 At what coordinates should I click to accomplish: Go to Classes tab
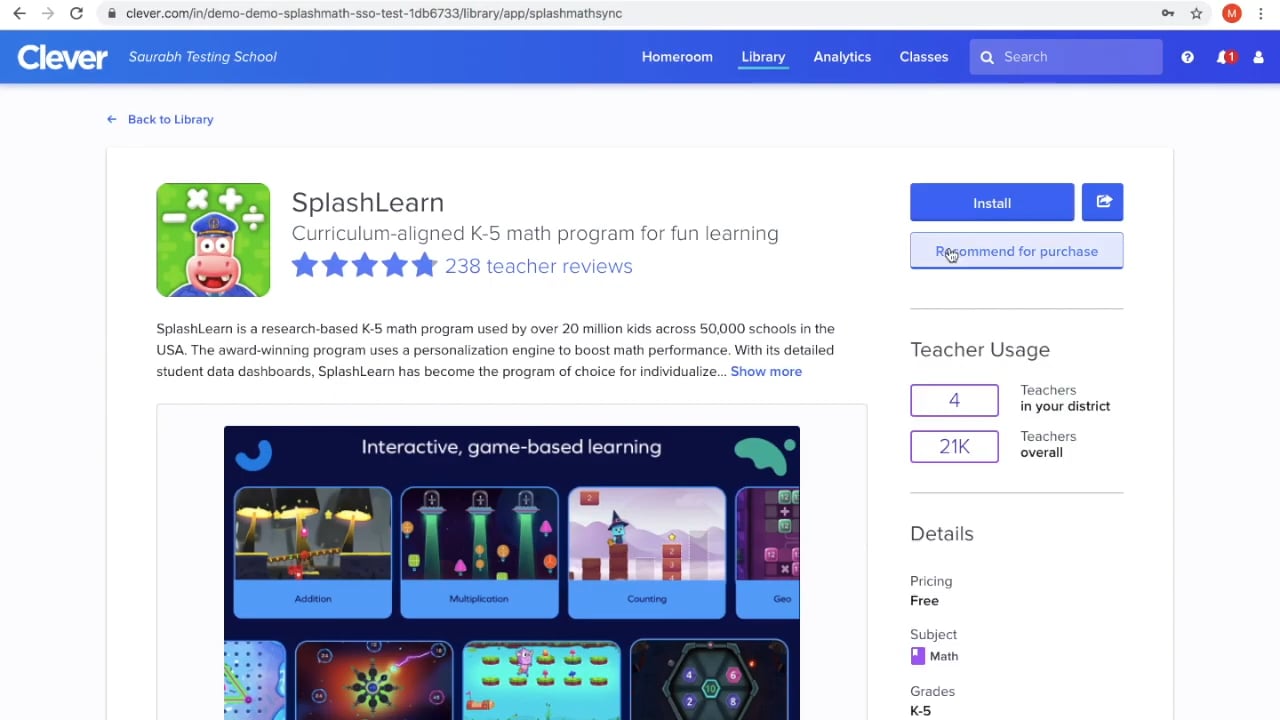click(924, 57)
